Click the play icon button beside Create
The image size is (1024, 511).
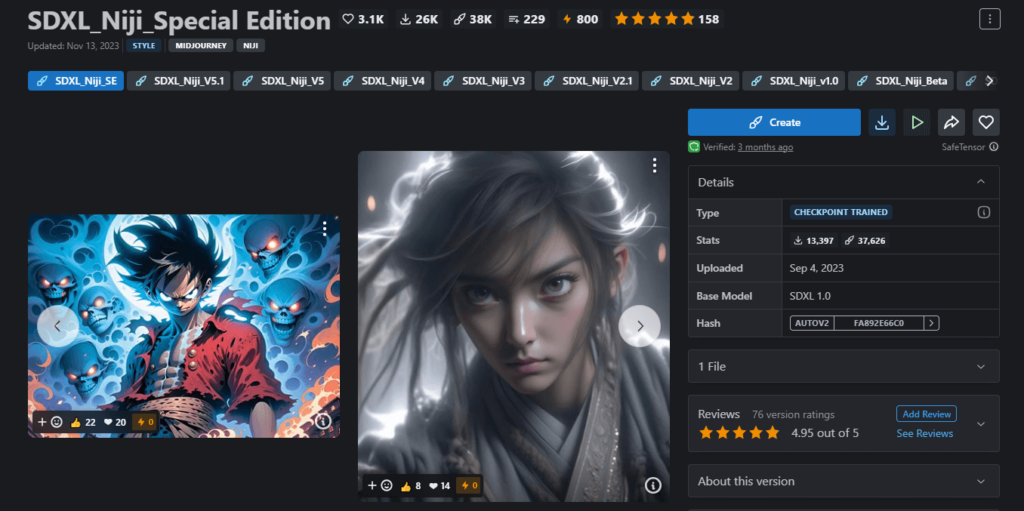pos(916,122)
